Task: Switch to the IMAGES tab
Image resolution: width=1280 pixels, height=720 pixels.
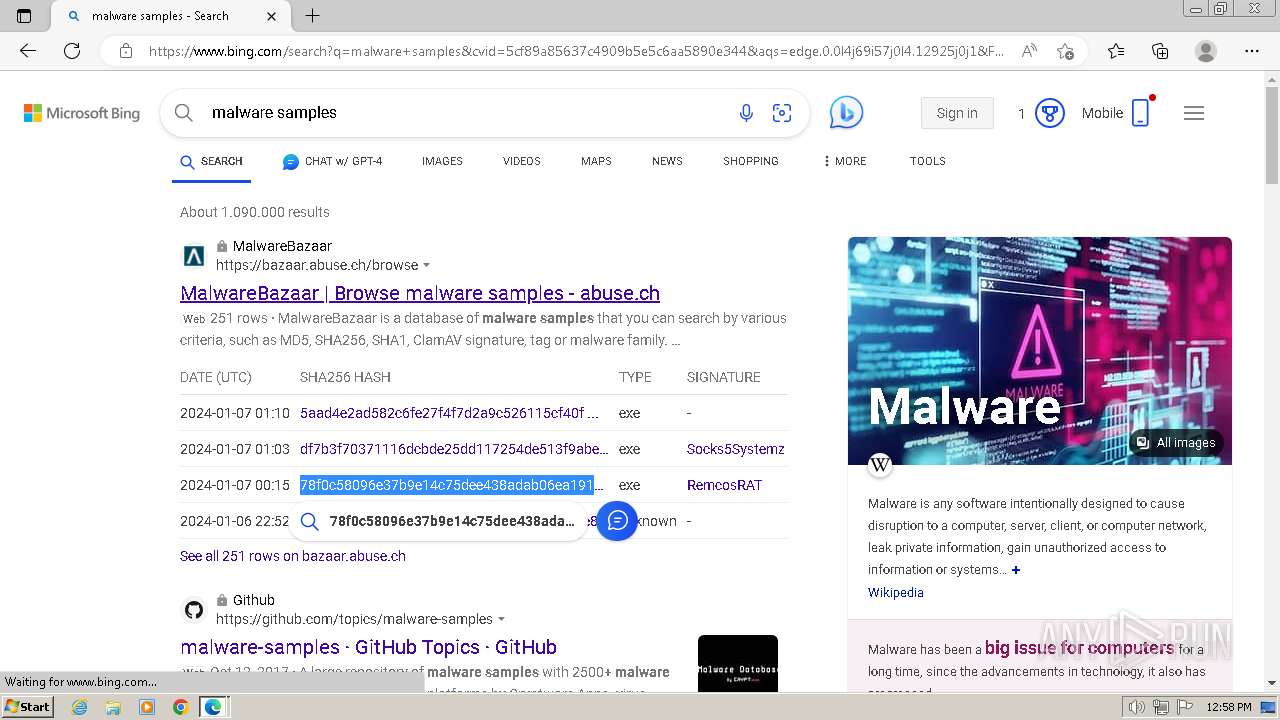Action: (442, 161)
